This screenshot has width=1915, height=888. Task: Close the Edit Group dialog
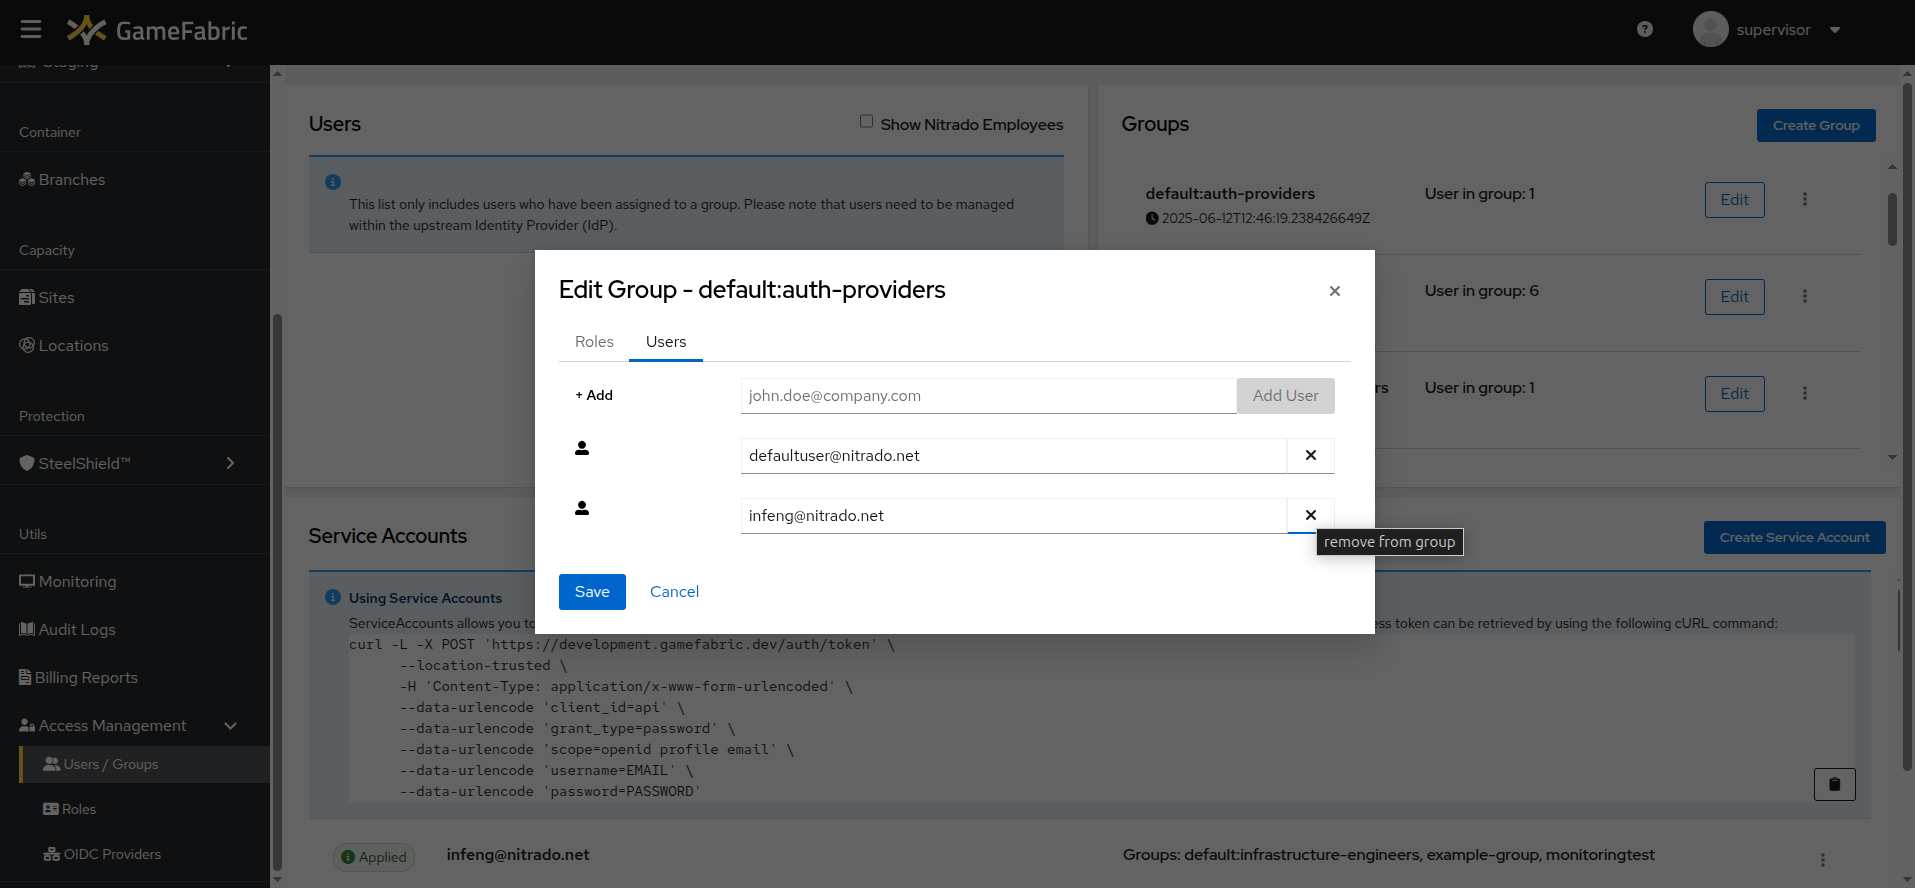coord(1335,291)
